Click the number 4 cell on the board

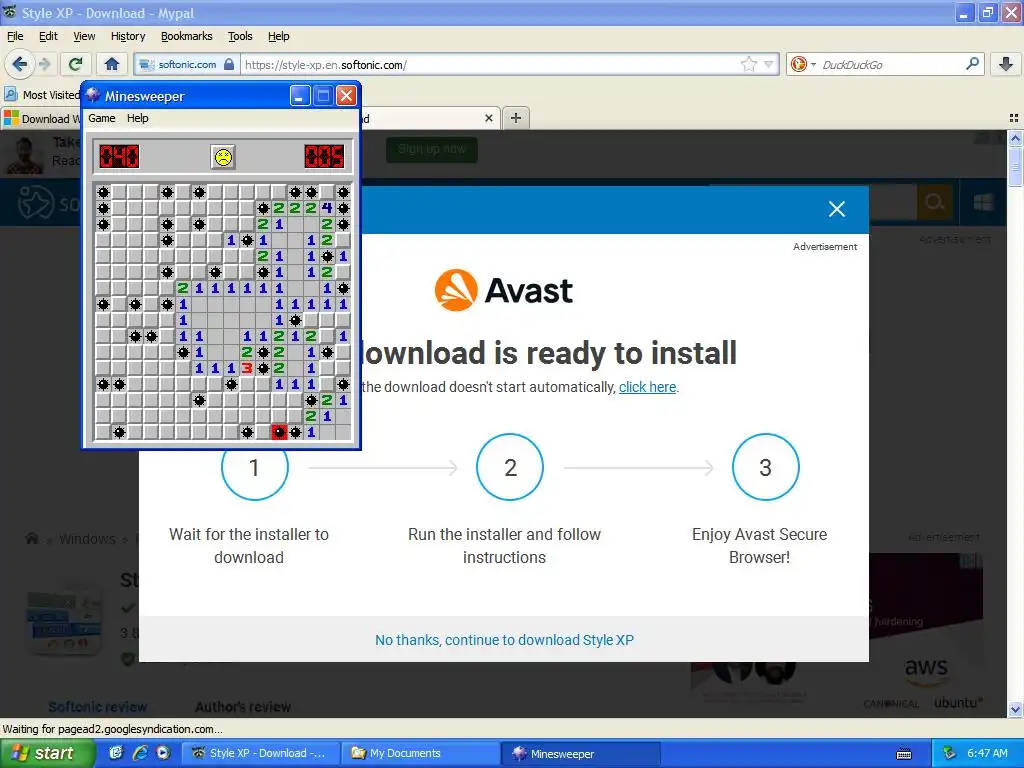[327, 208]
